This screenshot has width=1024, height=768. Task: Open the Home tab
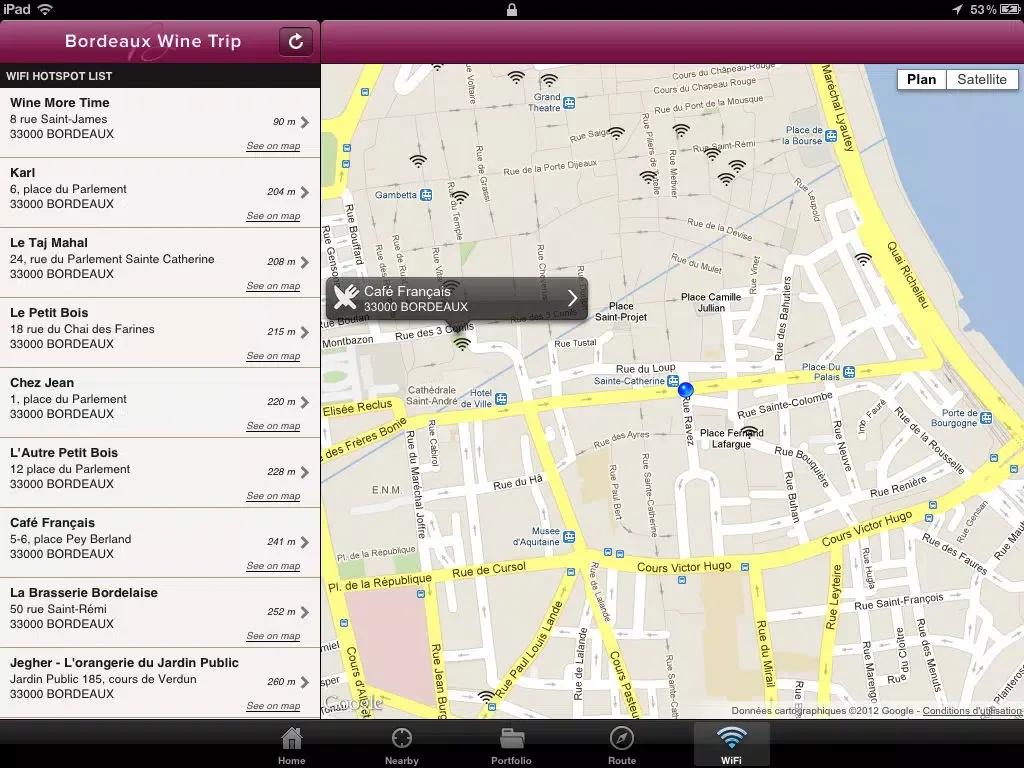[291, 745]
